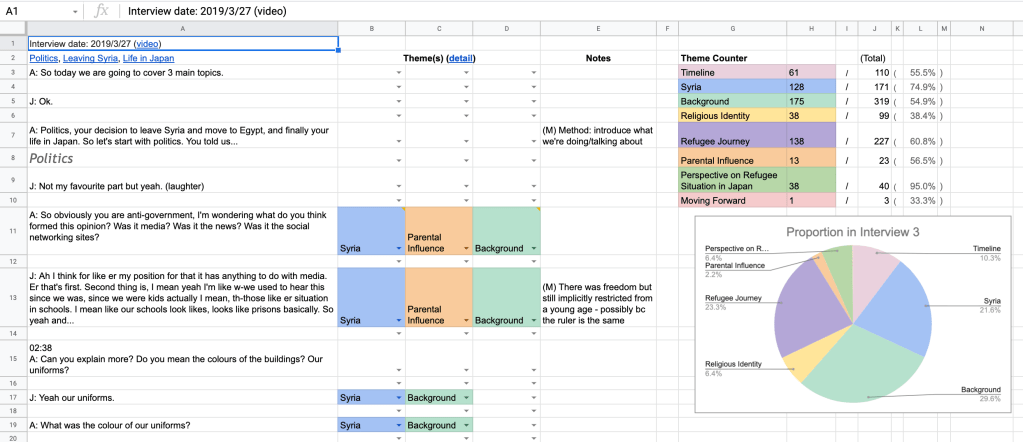Open the "video" link in cell A1
The height and width of the screenshot is (442, 1023).
[x=146, y=44]
